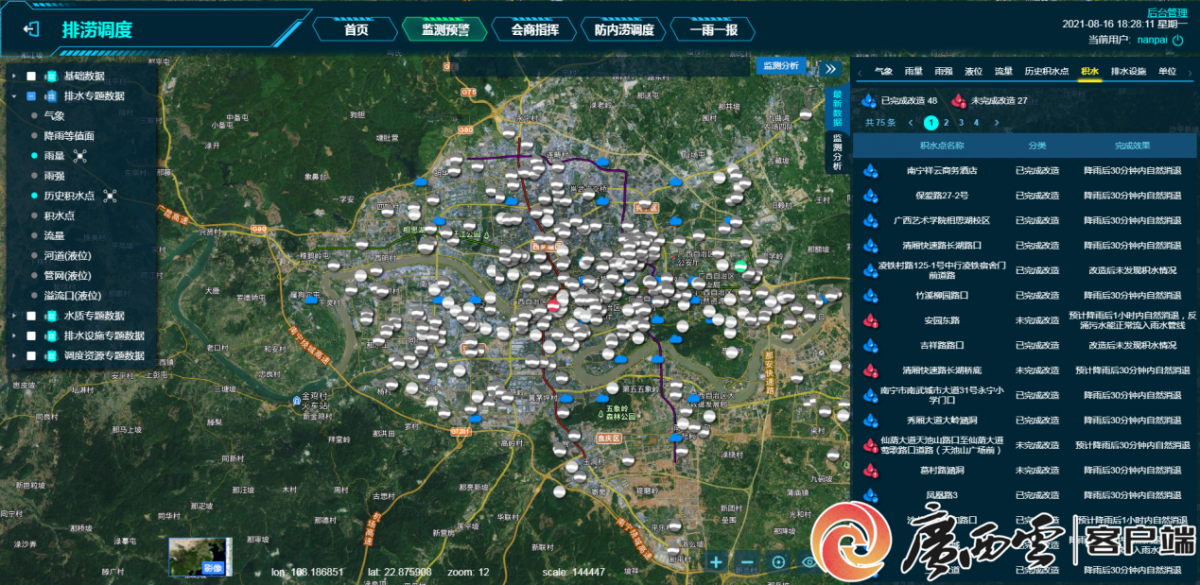Switch to the 历史积水点 data tab
The height and width of the screenshot is (585, 1200).
tap(1046, 72)
